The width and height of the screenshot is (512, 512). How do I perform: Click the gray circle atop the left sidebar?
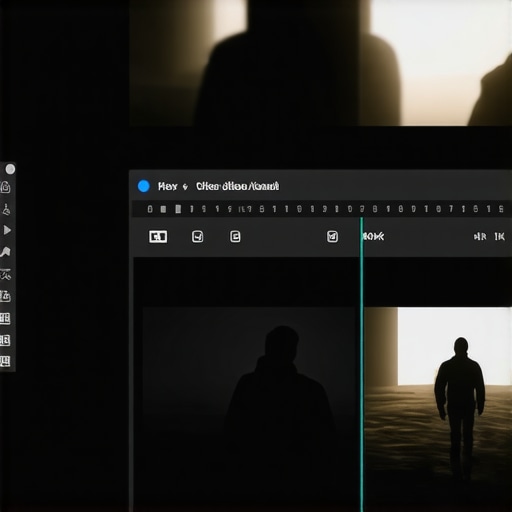tap(10, 169)
